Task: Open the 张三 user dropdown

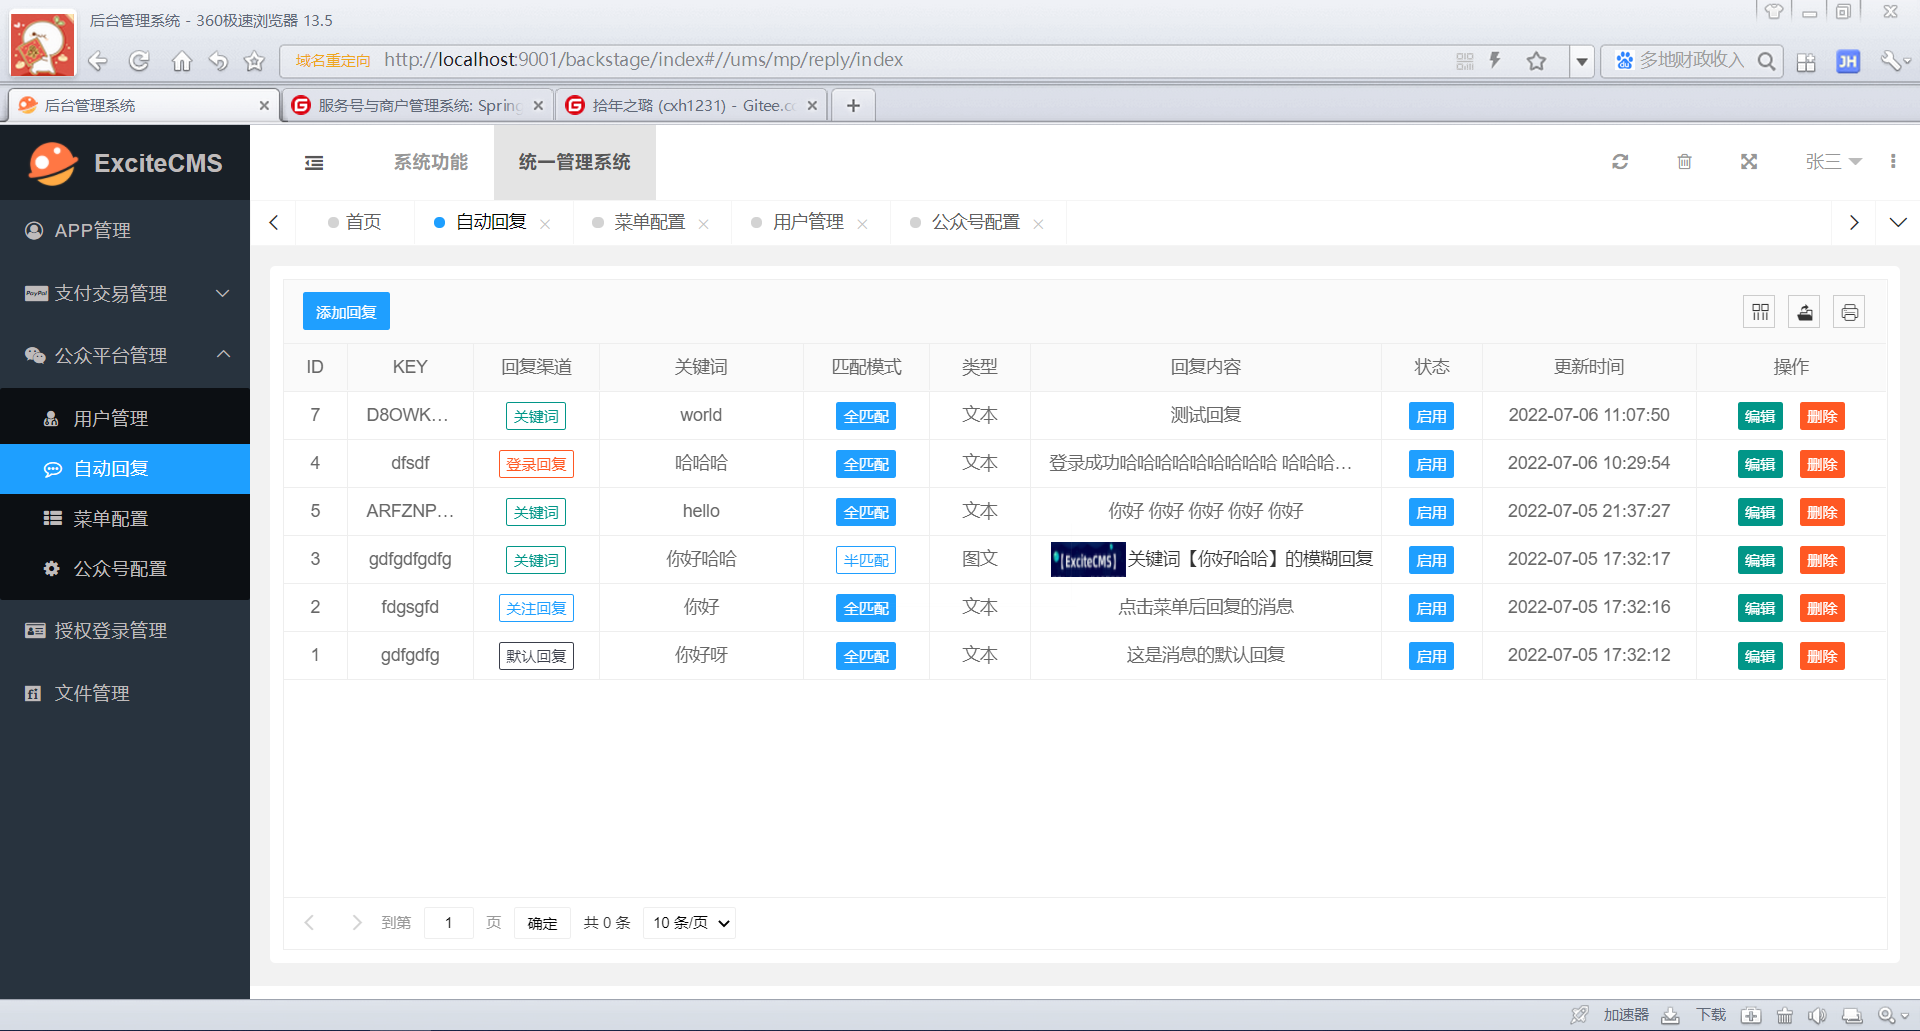Action: pos(1833,162)
